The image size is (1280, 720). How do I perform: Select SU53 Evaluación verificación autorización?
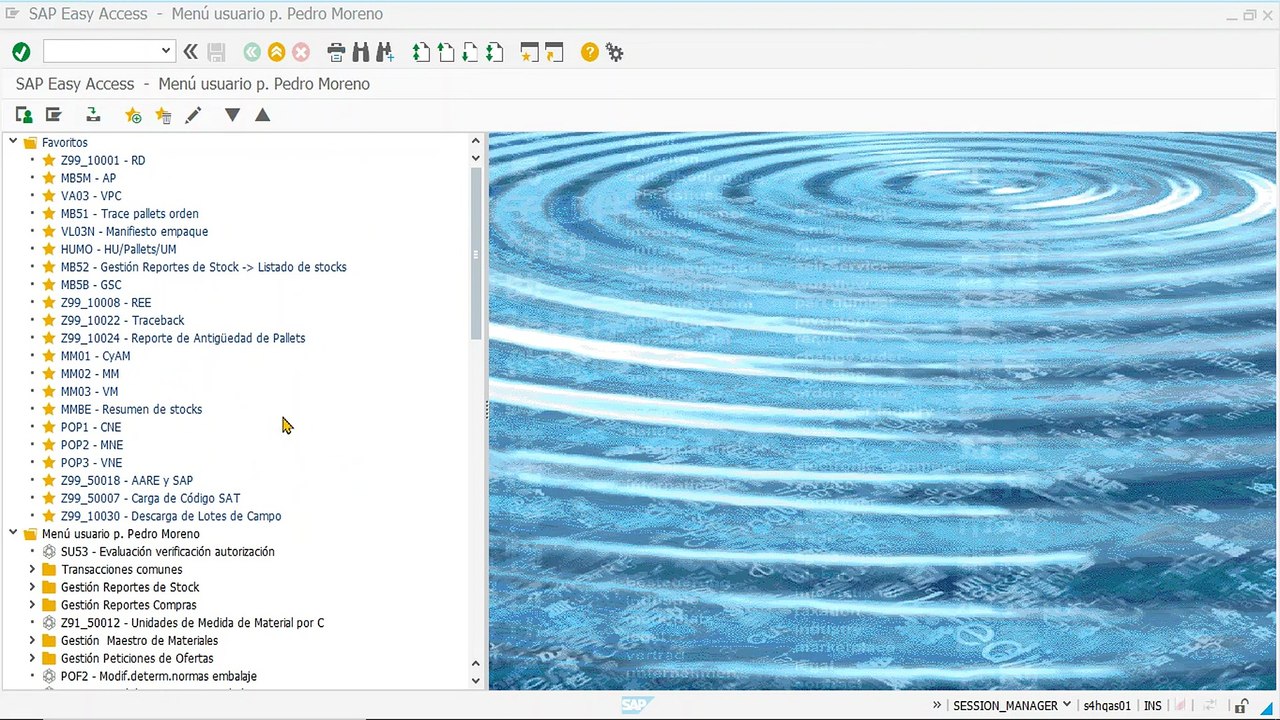(167, 551)
